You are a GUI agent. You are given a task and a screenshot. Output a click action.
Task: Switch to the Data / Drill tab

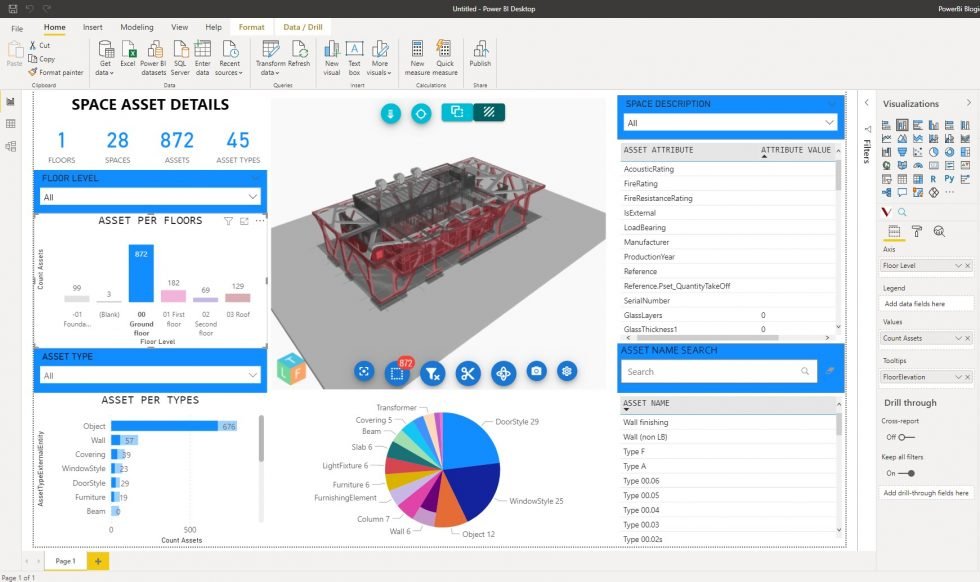click(x=302, y=27)
